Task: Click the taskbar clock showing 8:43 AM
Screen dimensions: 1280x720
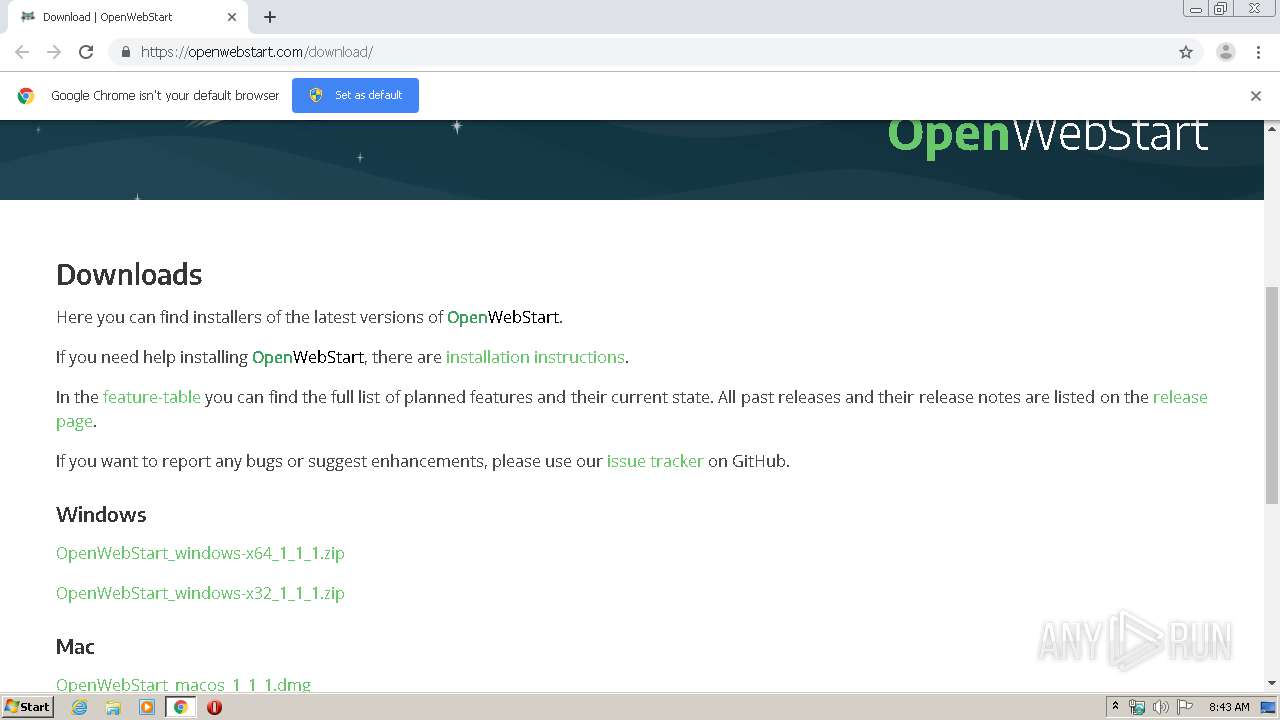Action: tap(1229, 707)
